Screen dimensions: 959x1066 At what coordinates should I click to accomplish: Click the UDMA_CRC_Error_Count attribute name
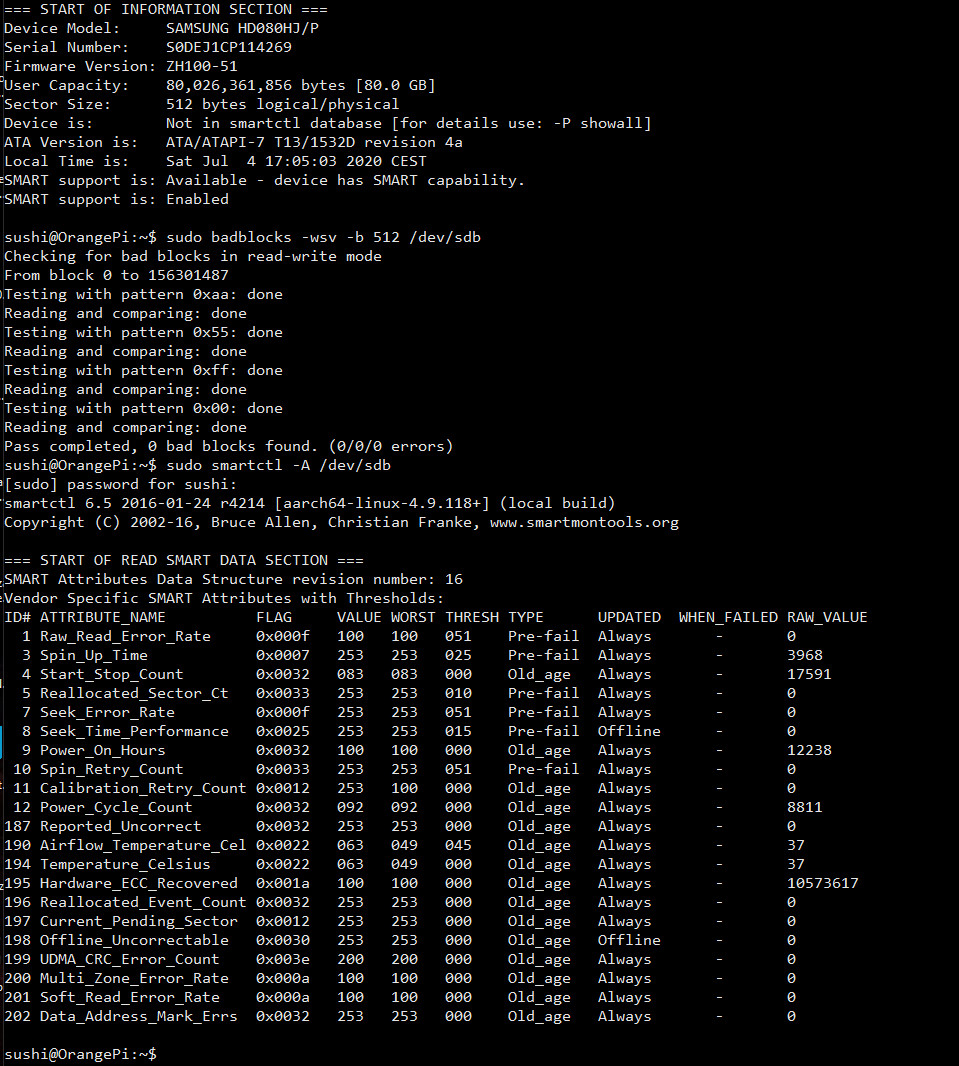point(129,959)
